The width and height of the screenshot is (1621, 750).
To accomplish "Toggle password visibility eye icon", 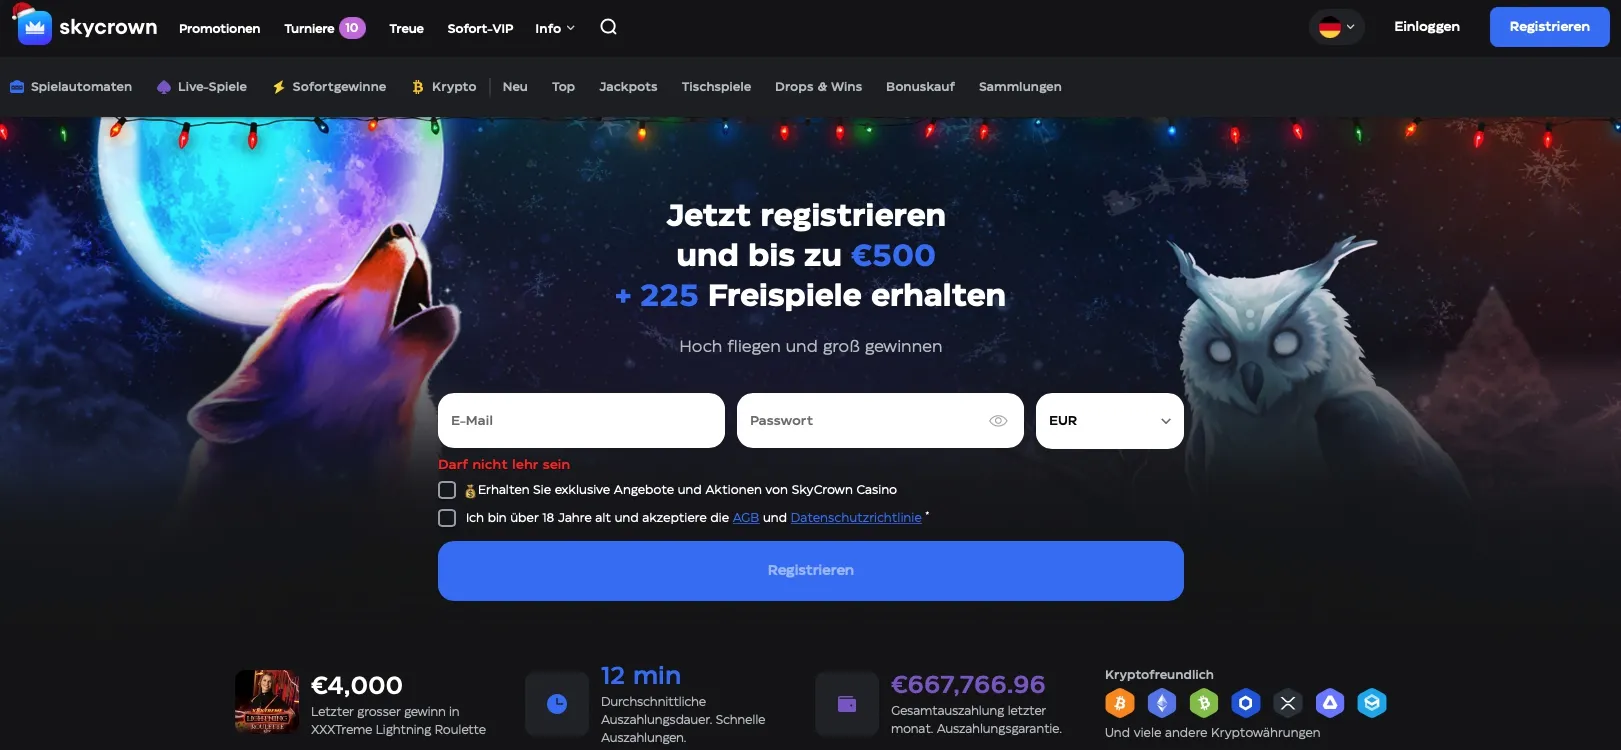I will (x=998, y=421).
